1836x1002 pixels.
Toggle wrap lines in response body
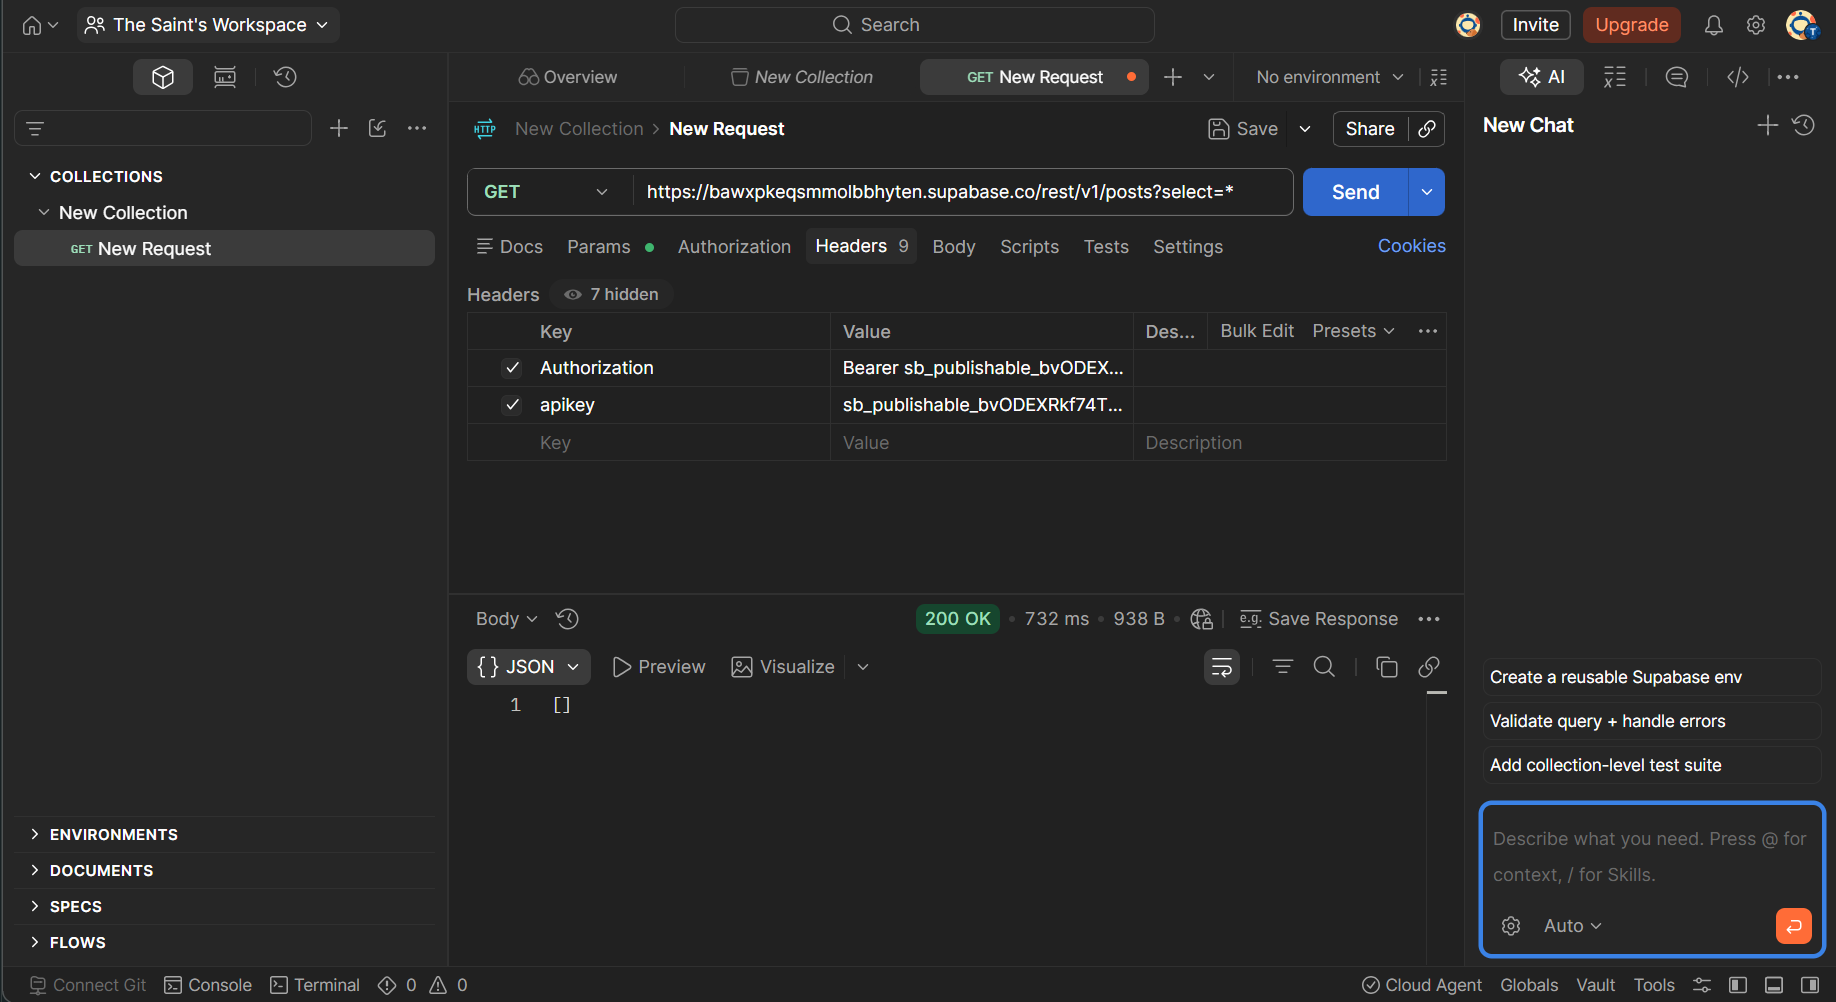1222,667
